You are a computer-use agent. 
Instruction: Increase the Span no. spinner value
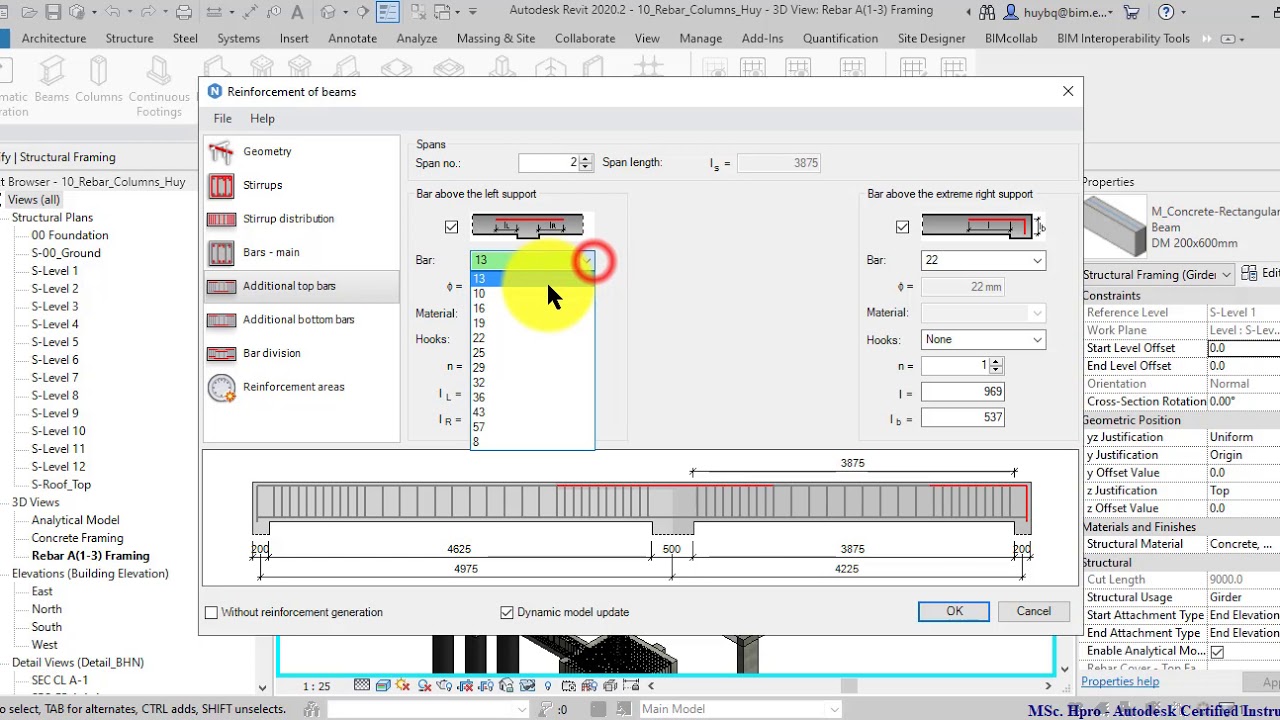point(586,158)
